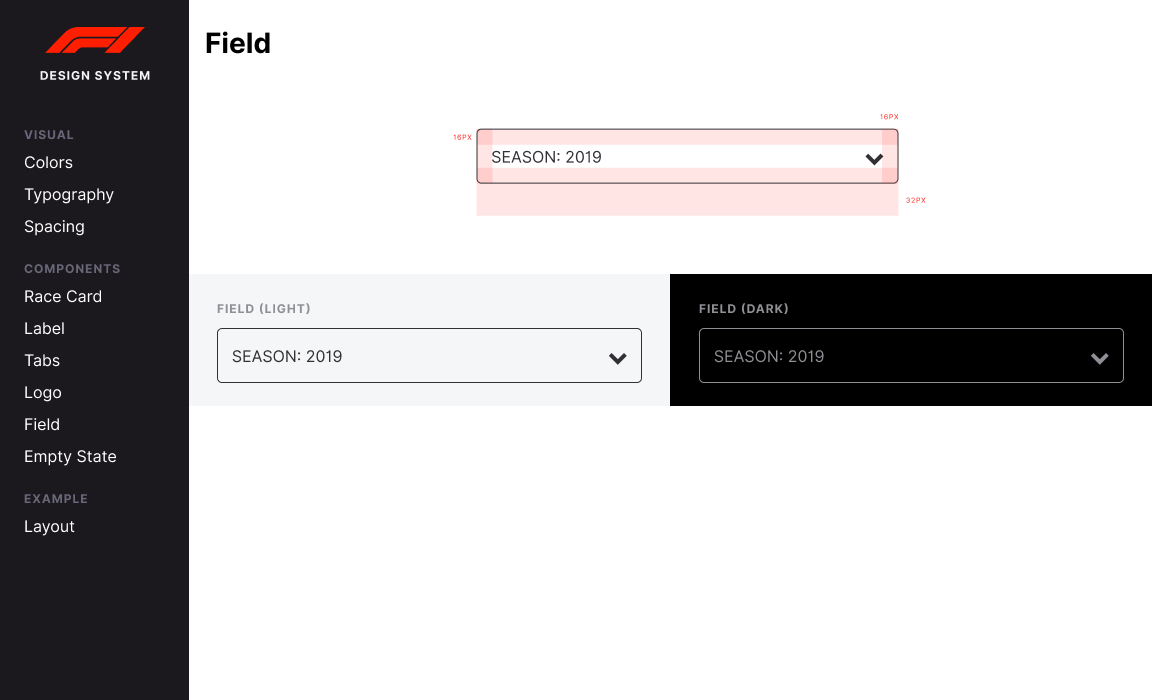This screenshot has width=1152, height=700.
Task: Open Empty State page
Action: pos(71,457)
